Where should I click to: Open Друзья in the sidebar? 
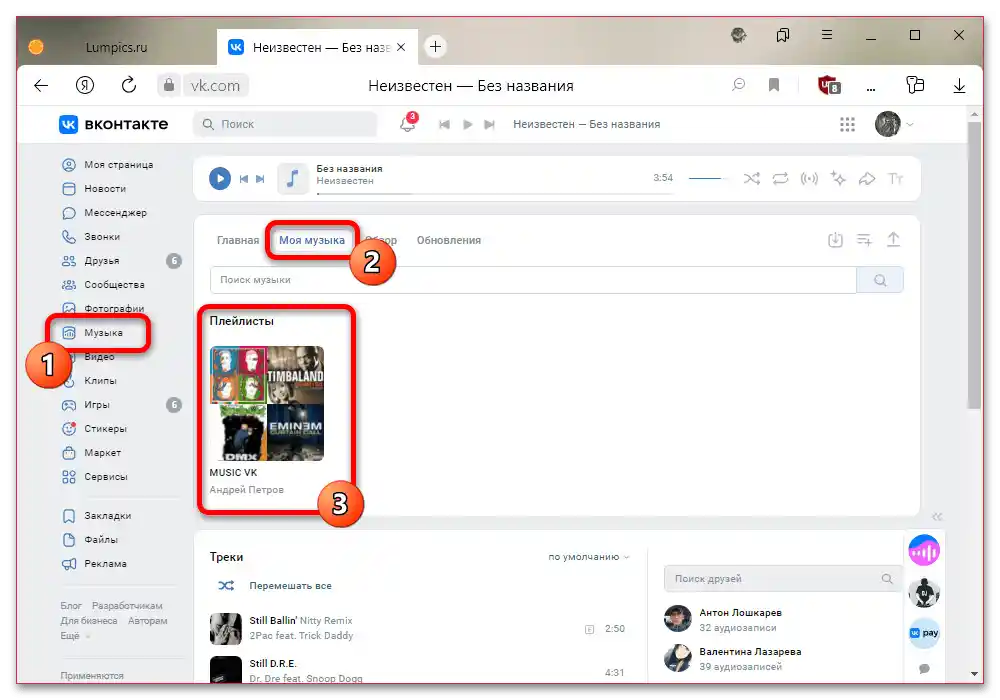point(91,261)
